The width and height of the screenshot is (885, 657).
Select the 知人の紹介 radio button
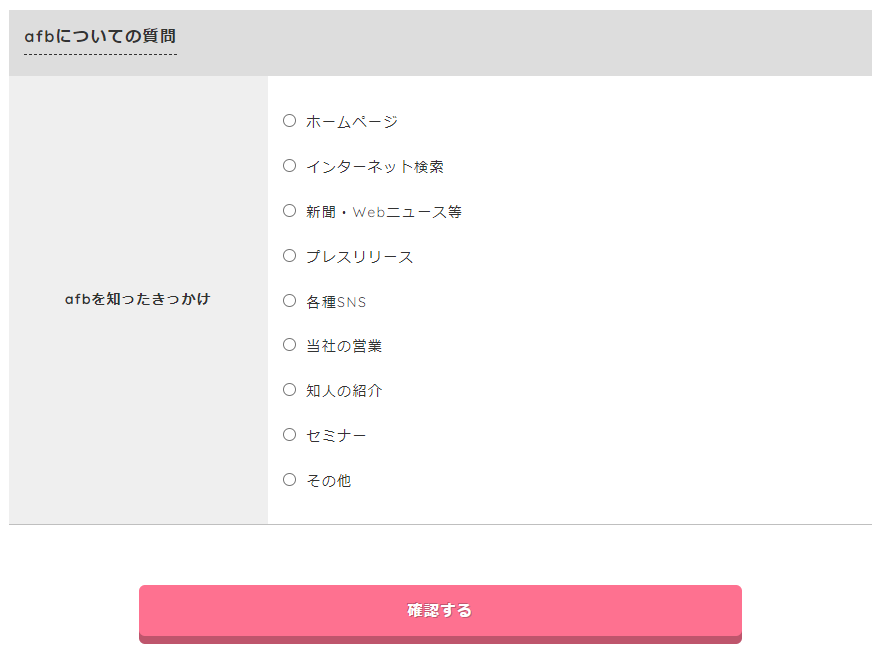[289, 390]
